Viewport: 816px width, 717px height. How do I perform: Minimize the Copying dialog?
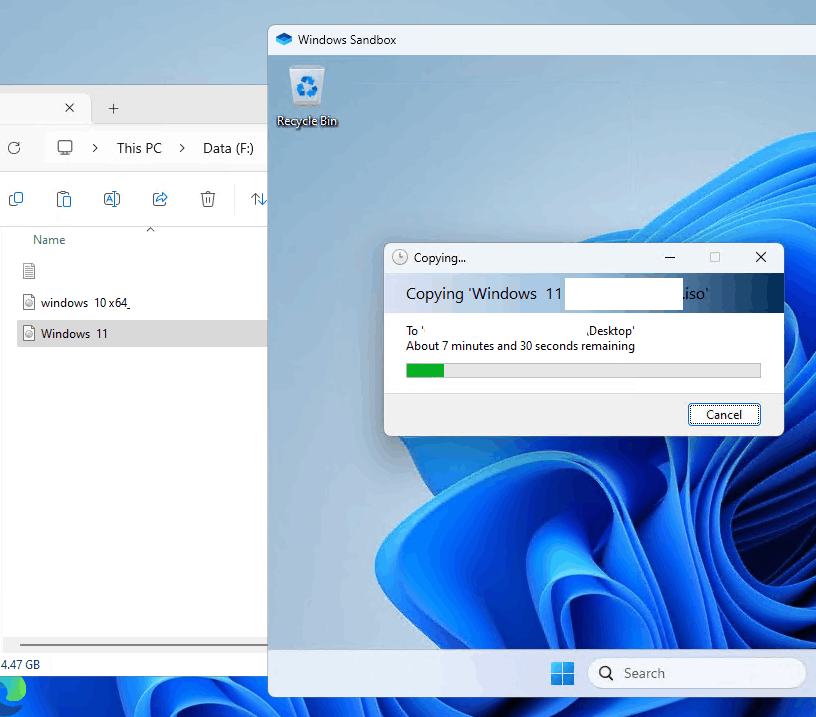[670, 258]
